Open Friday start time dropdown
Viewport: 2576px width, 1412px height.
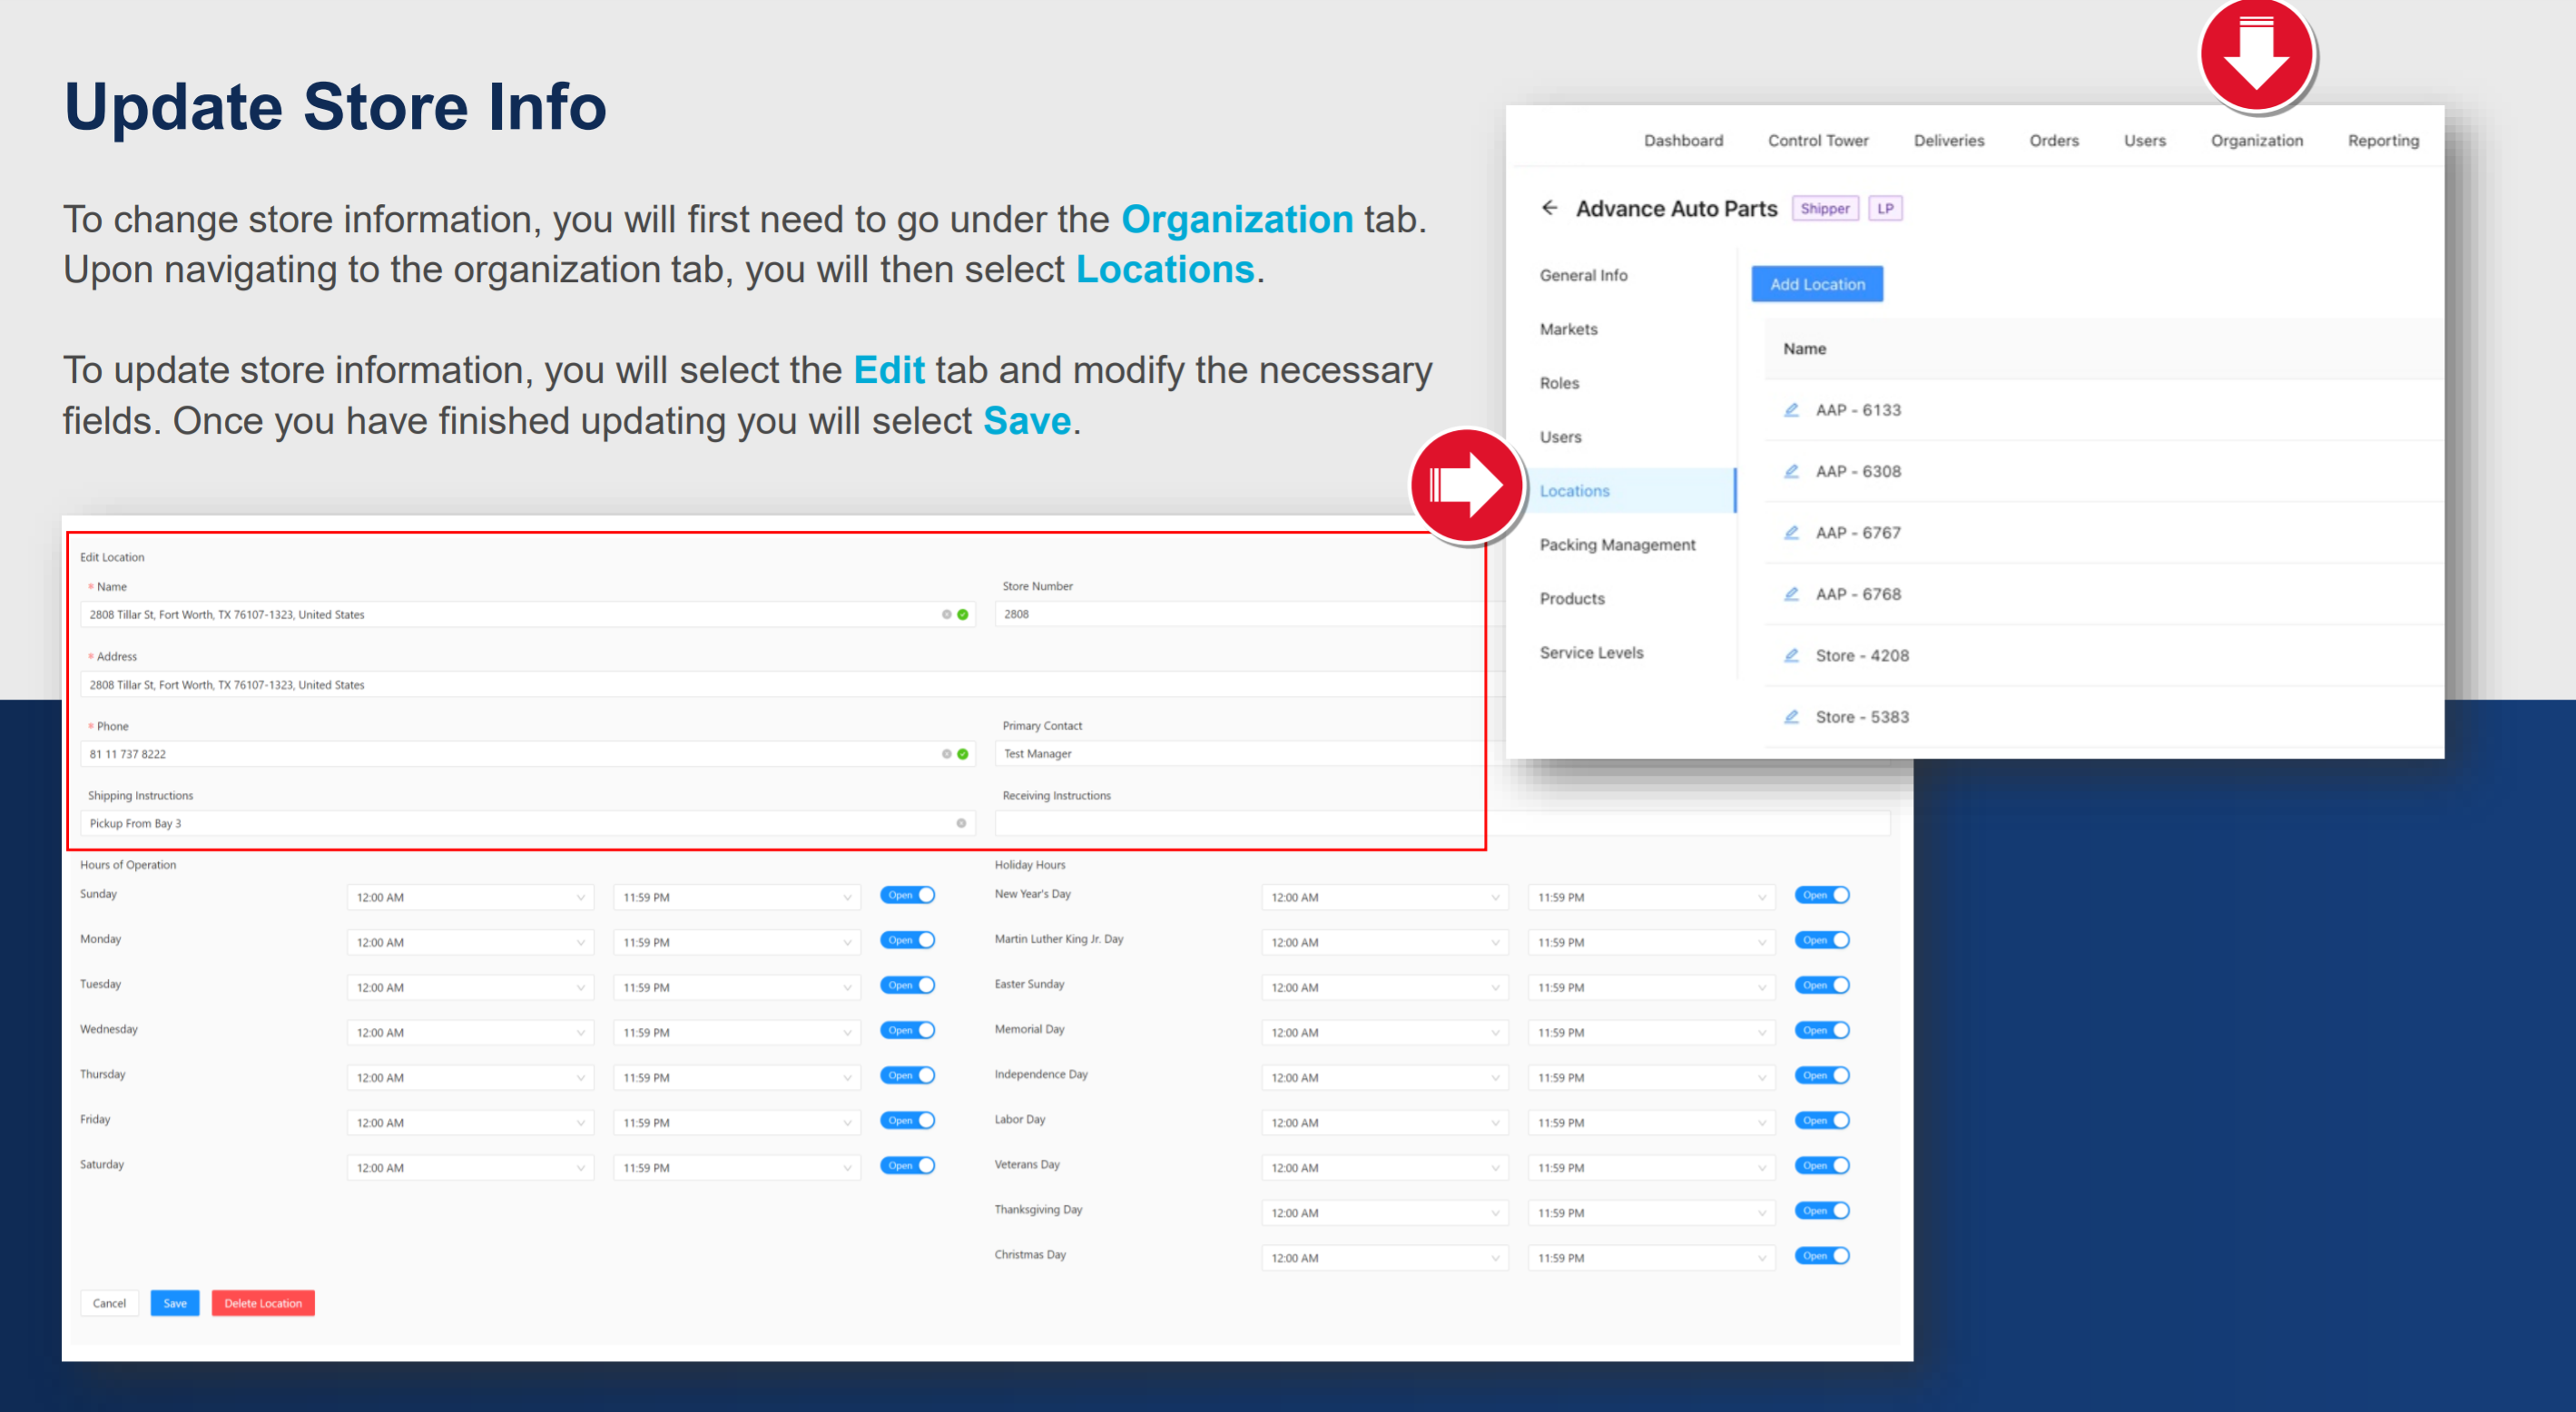click(470, 1122)
